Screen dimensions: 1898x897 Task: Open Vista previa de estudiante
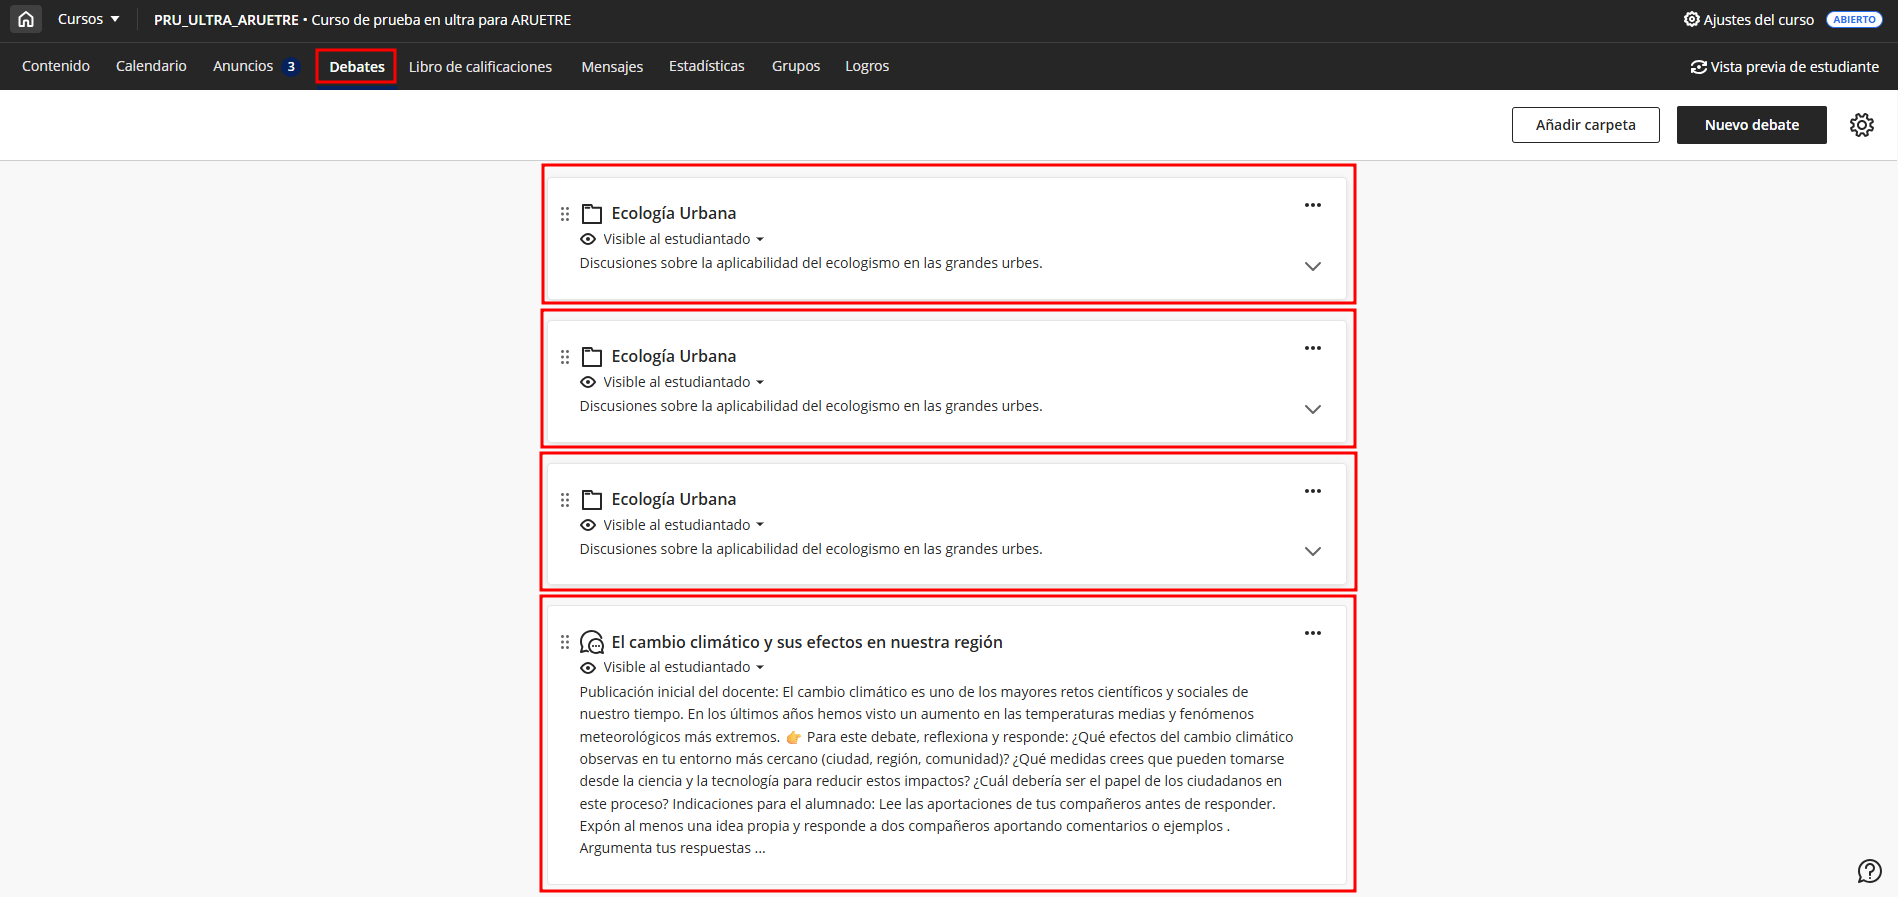click(1785, 67)
